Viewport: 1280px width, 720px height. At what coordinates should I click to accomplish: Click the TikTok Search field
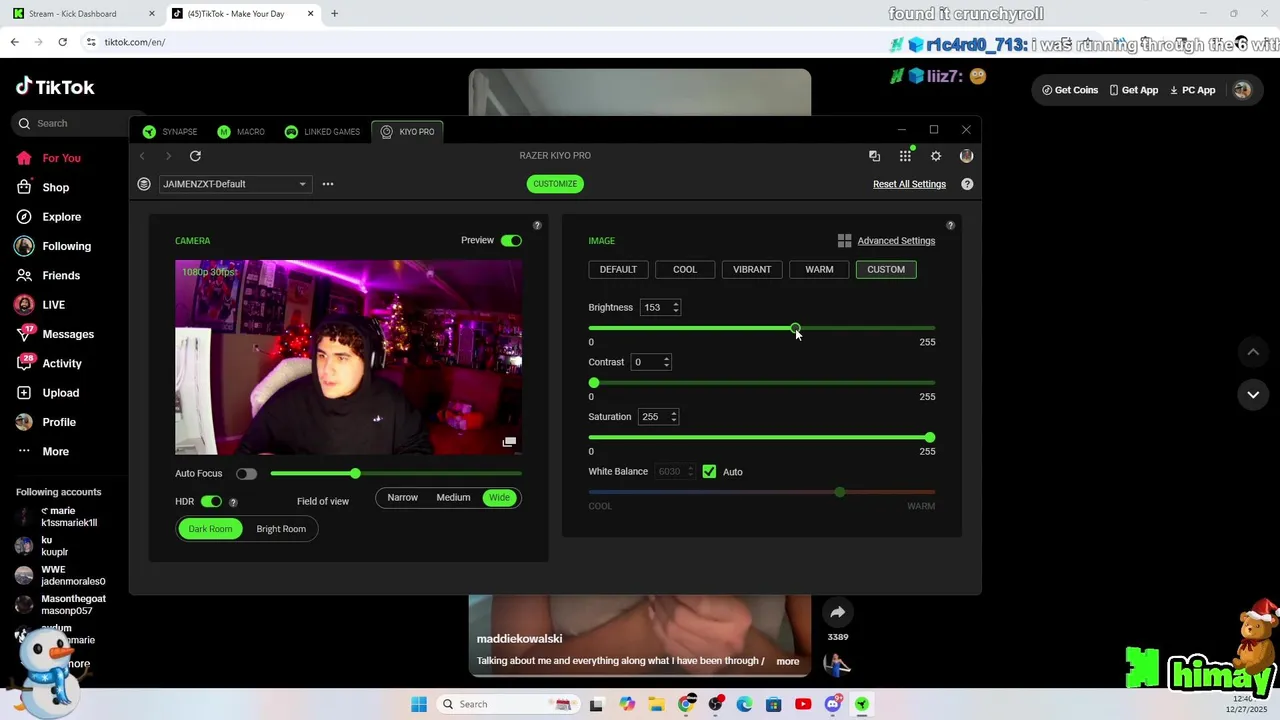pyautogui.click(x=80, y=124)
